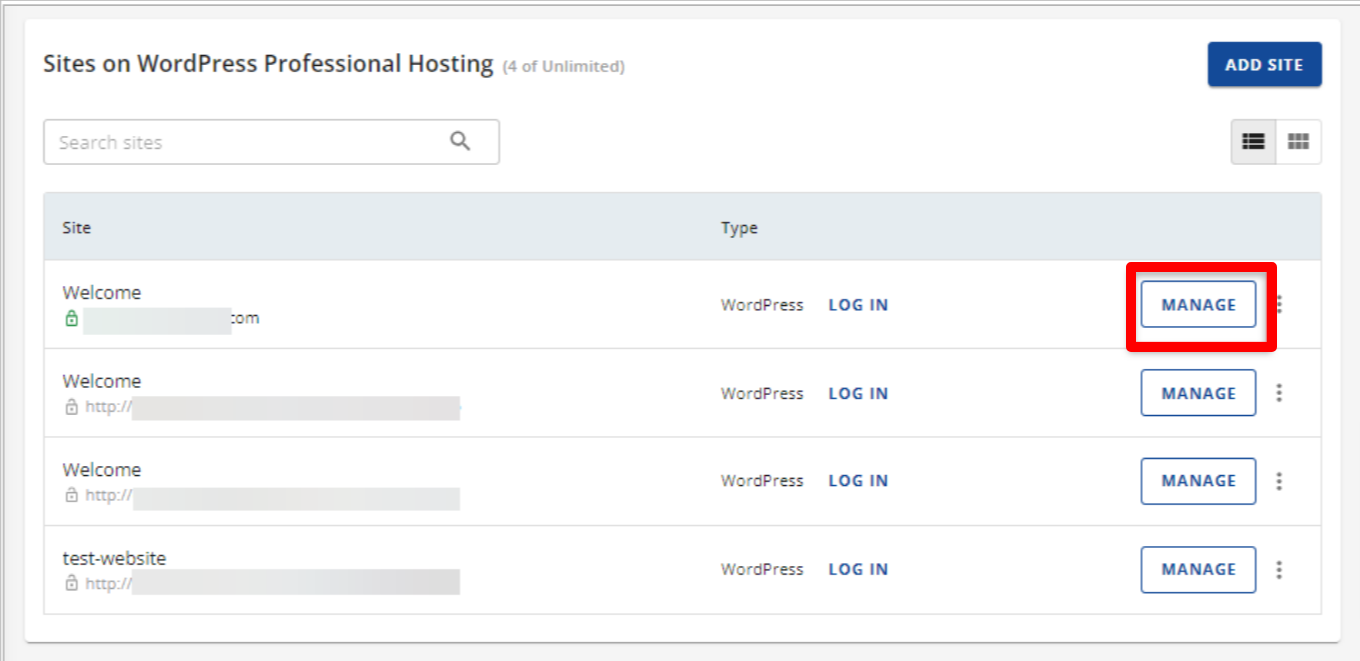Image resolution: width=1360 pixels, height=661 pixels.
Task: Click Manage for the second Welcome site
Action: [x=1198, y=393]
